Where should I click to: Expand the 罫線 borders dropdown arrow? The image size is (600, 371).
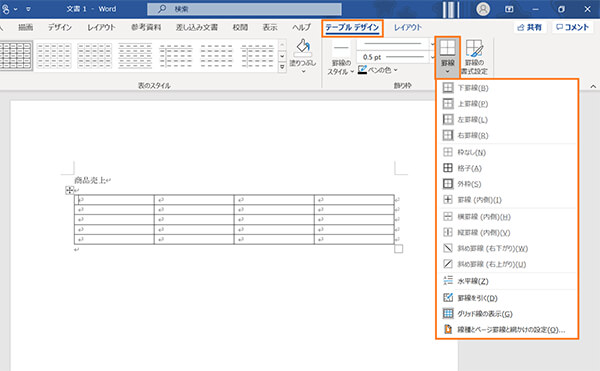pyautogui.click(x=447, y=72)
